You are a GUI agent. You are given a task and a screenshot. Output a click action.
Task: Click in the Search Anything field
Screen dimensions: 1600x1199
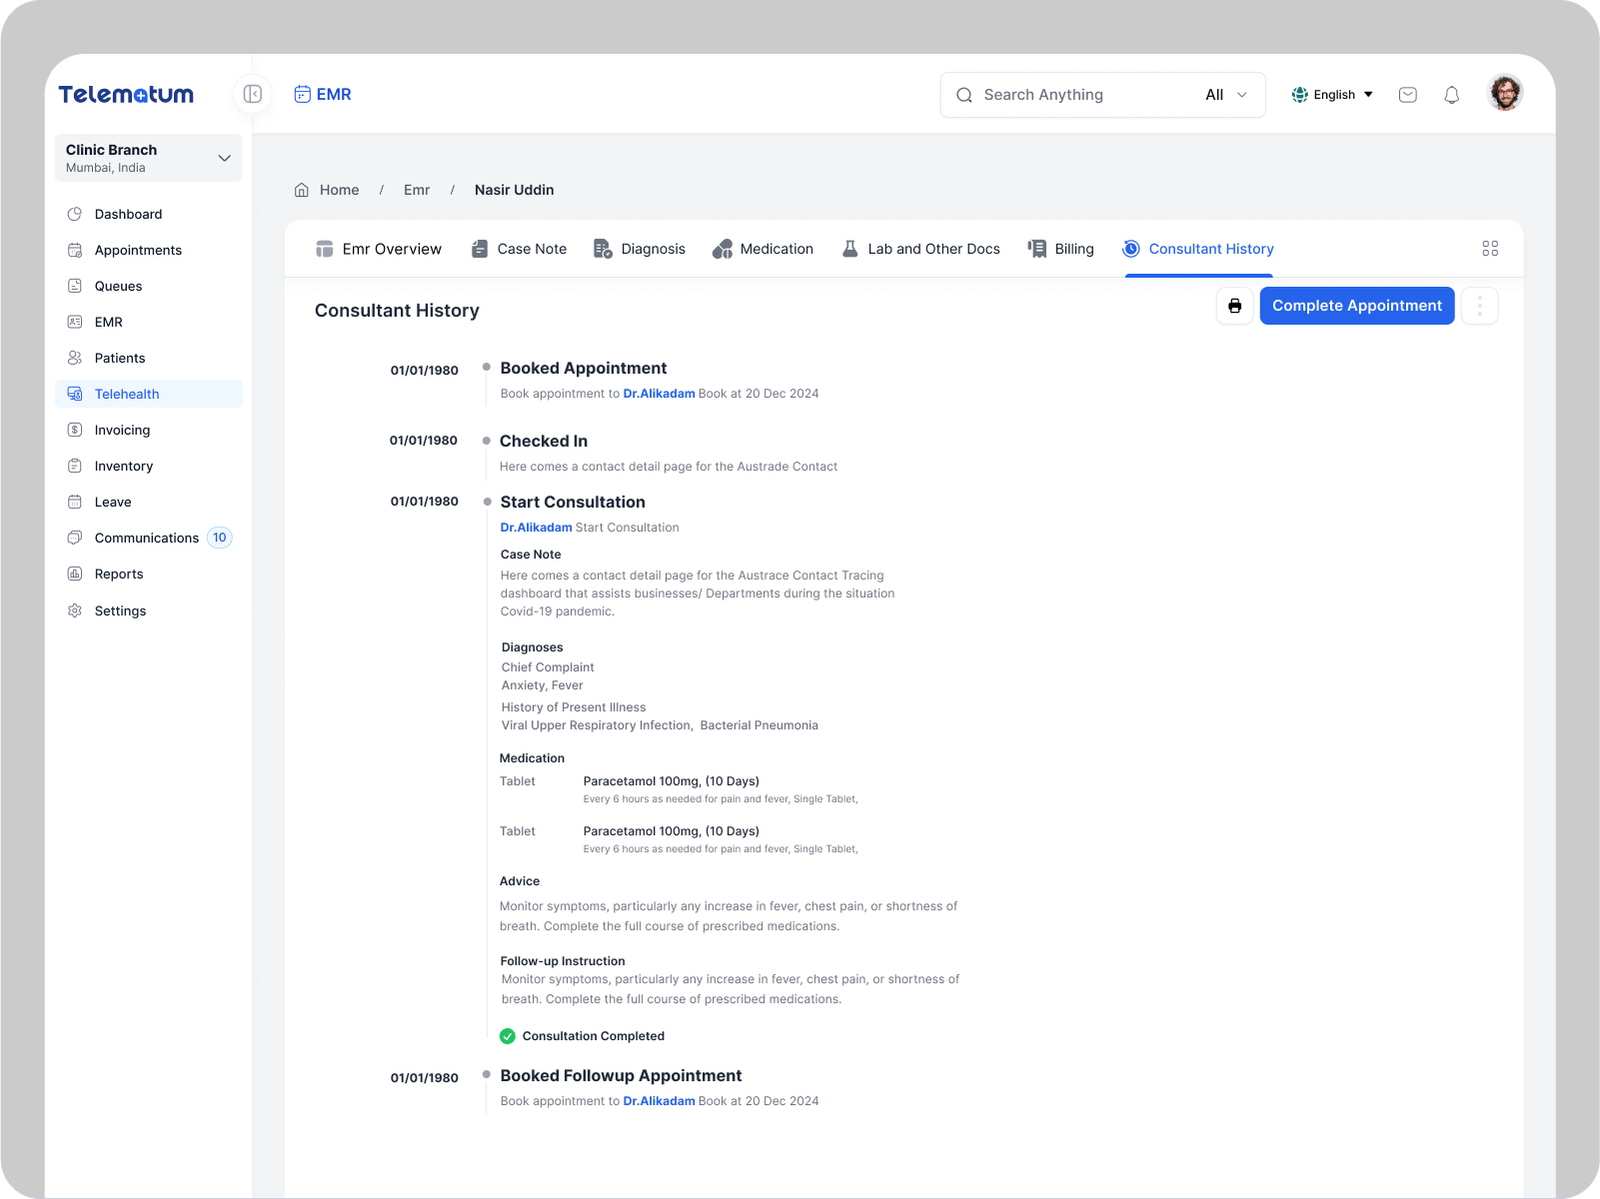(1080, 95)
